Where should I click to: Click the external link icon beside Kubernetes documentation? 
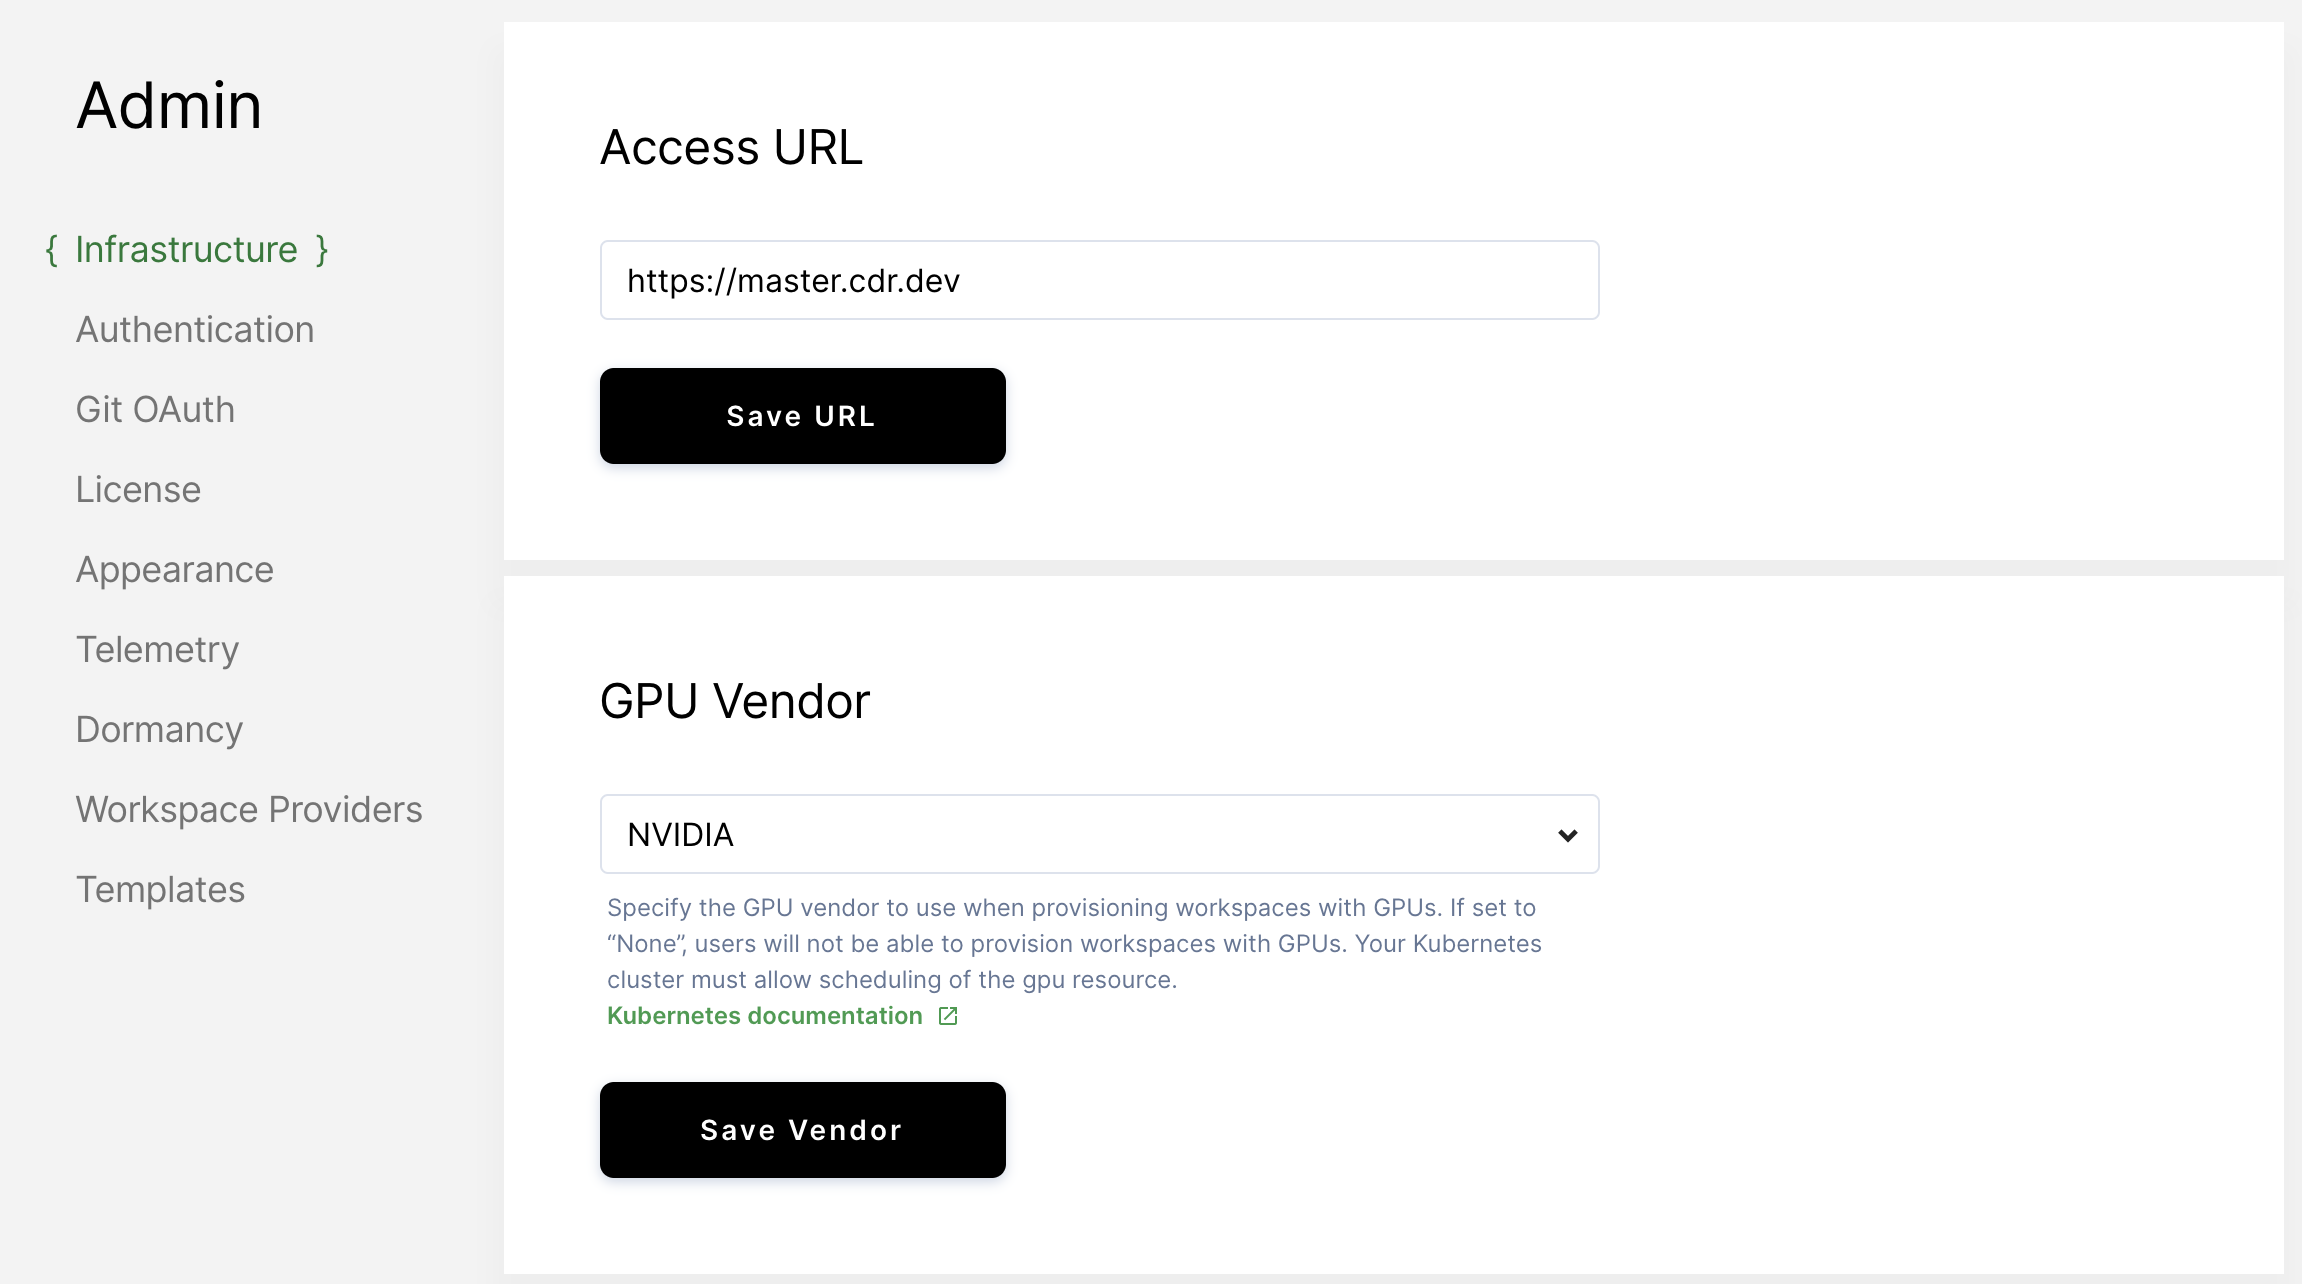pos(948,1016)
